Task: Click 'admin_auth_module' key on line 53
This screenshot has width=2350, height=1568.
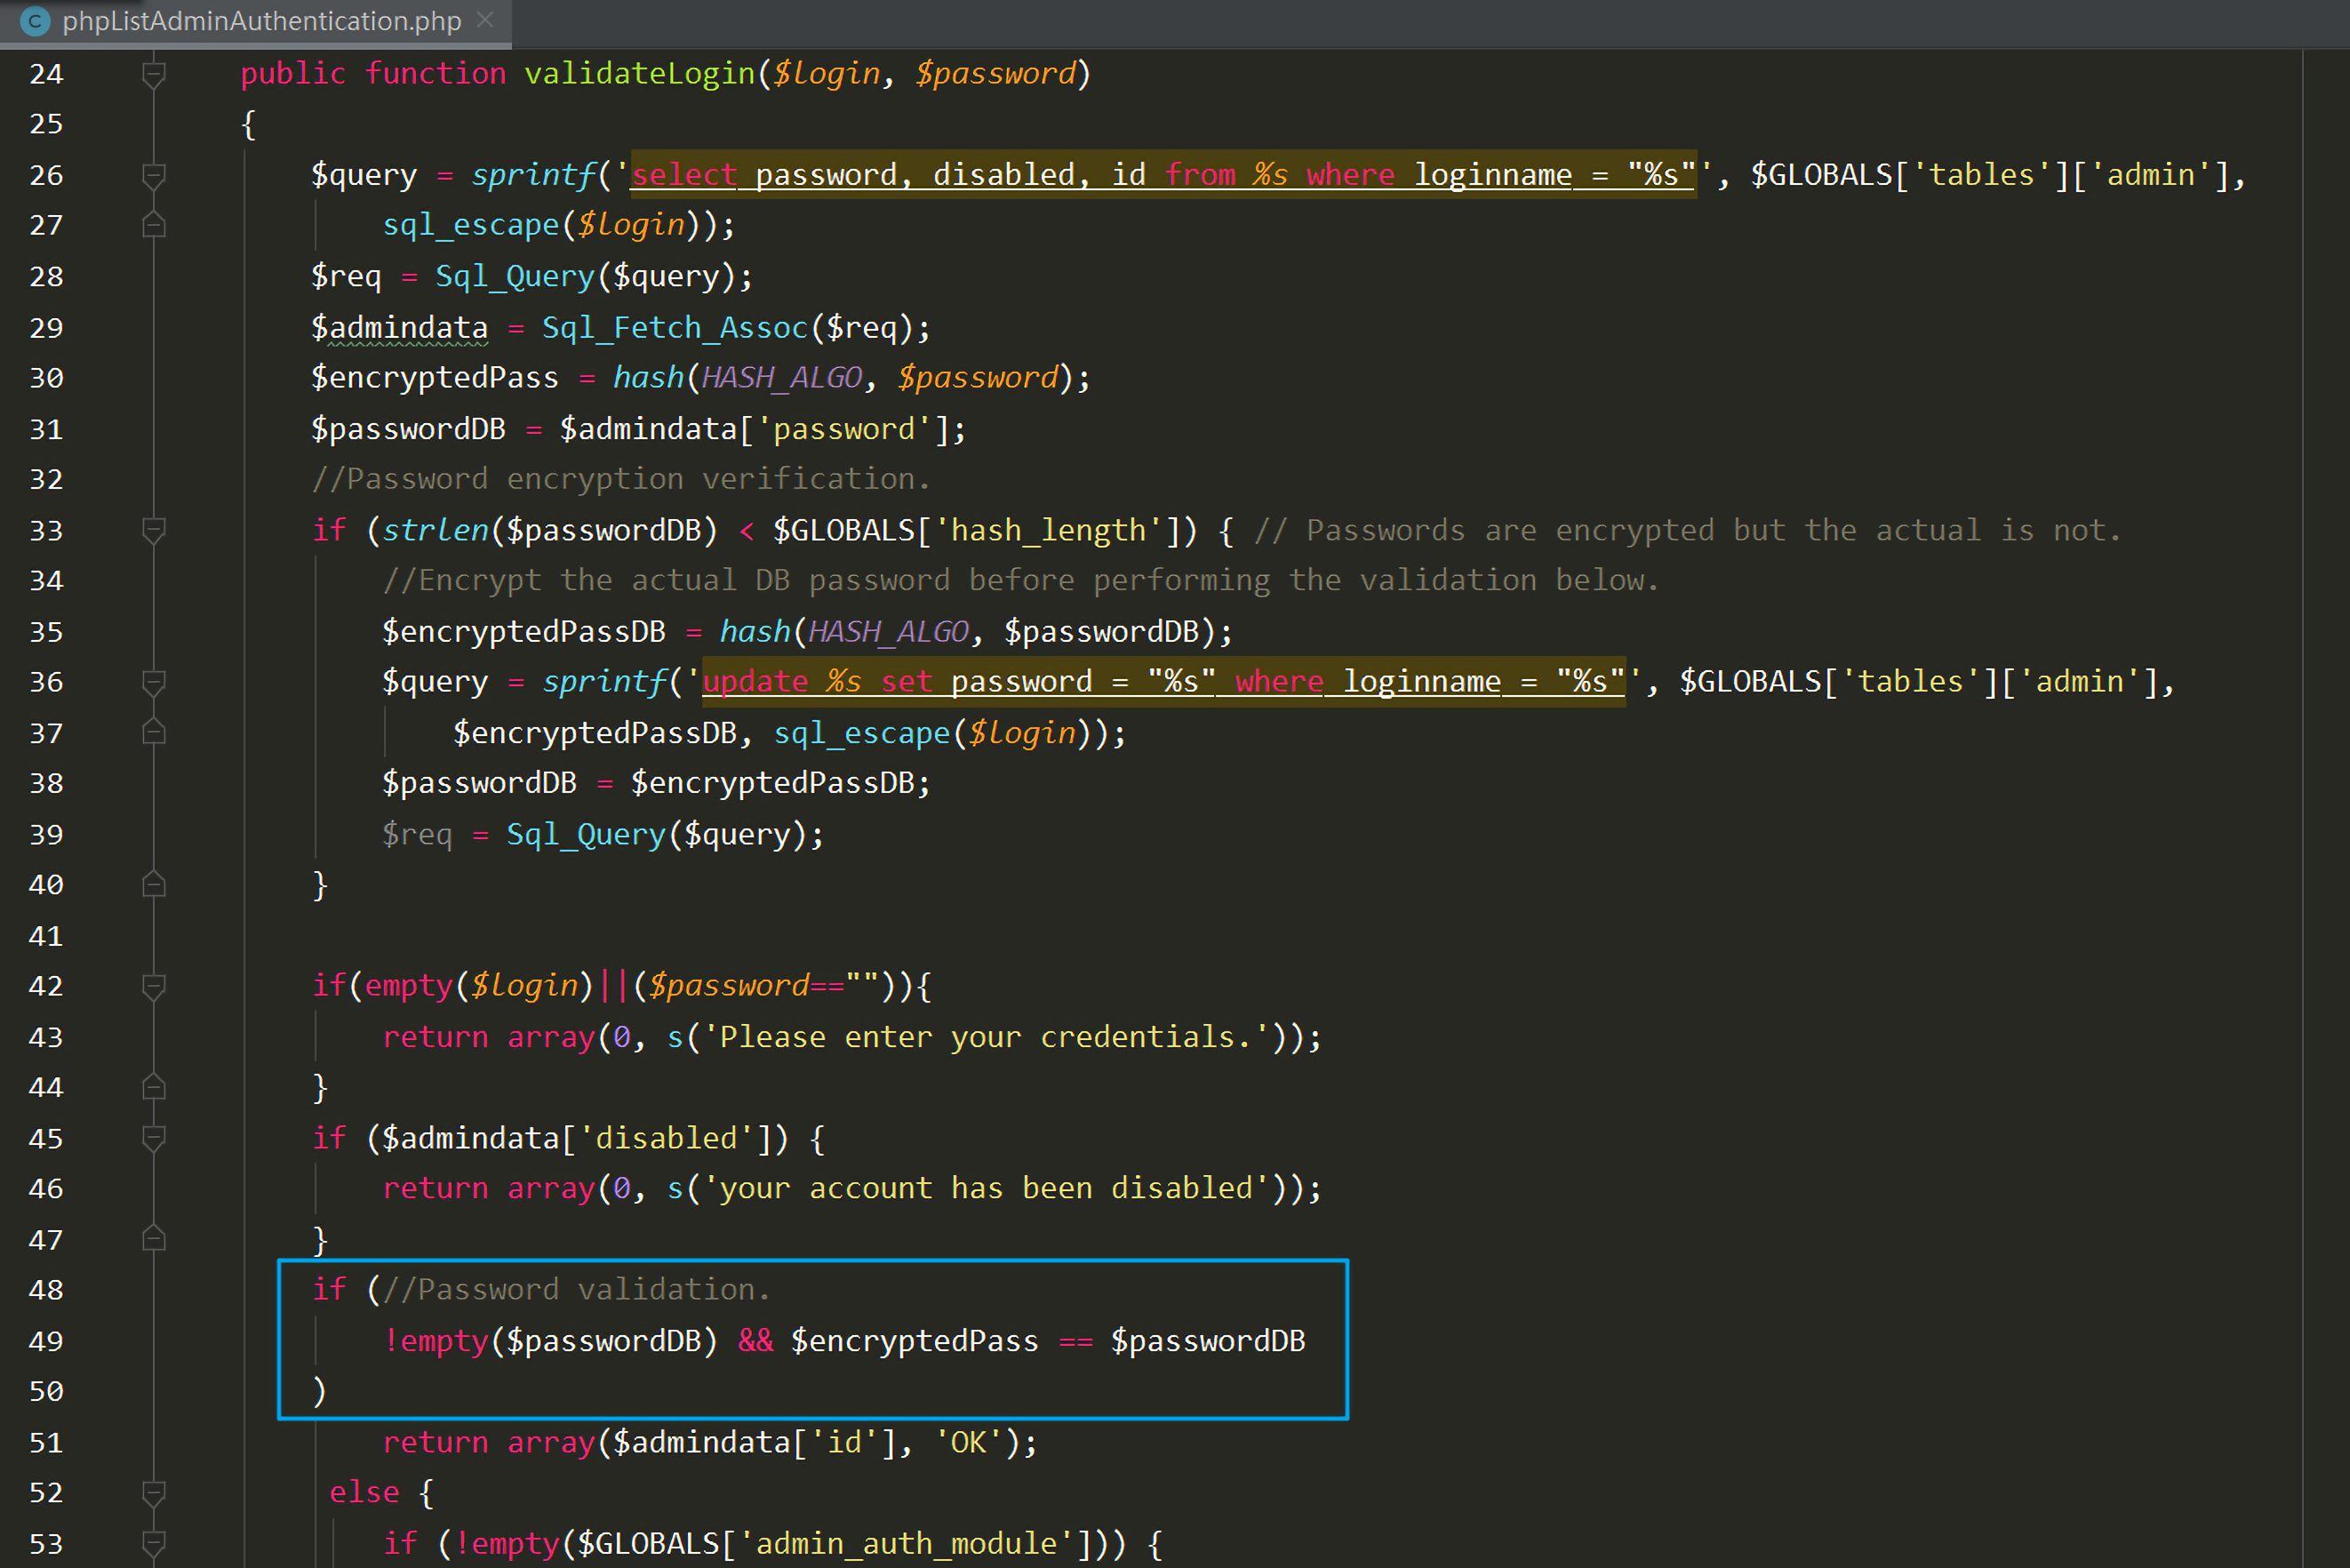Action: 907,1543
